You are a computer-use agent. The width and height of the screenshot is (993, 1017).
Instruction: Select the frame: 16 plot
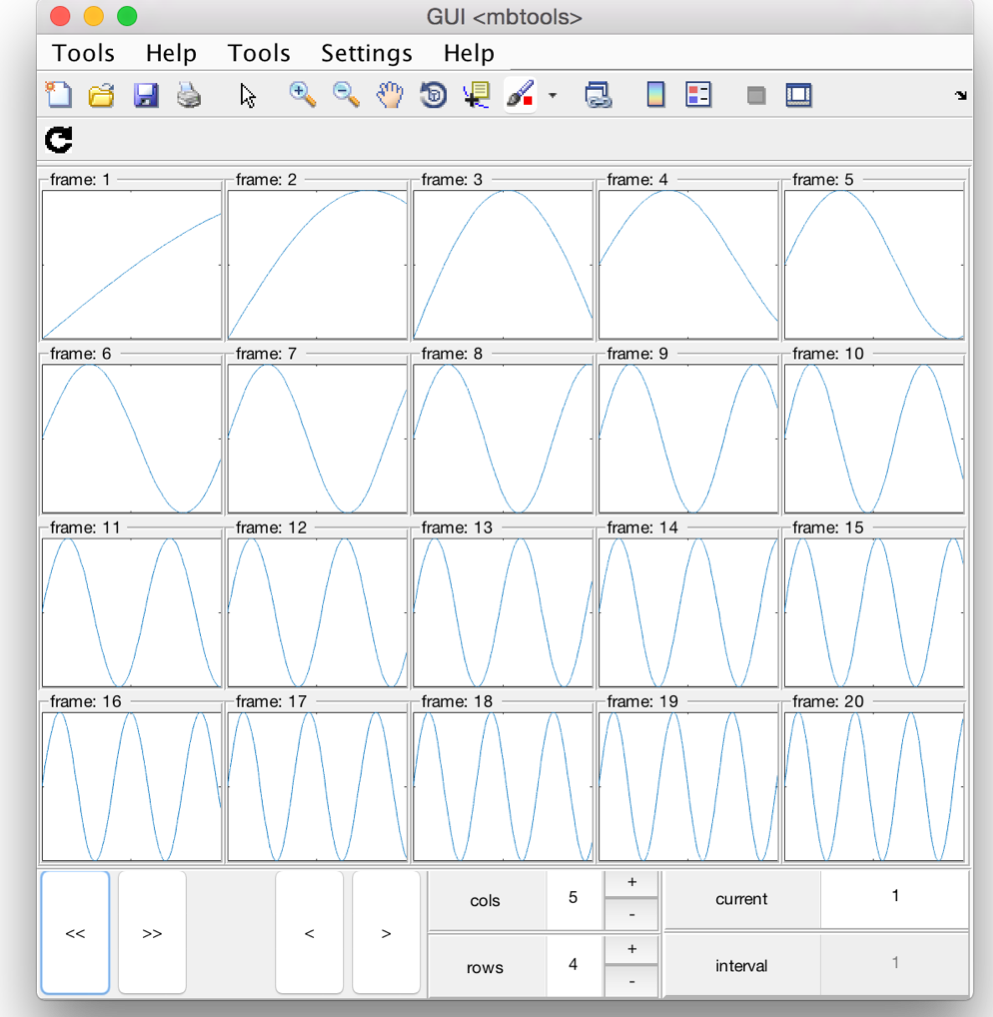click(x=132, y=786)
